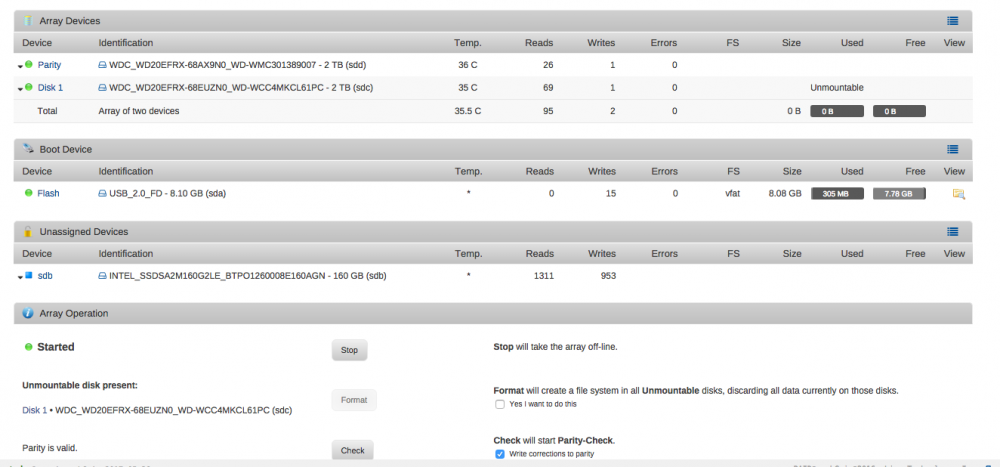1000x467 pixels.
Task: Expand the Parity device dropdown arrow
Action: pos(20,66)
